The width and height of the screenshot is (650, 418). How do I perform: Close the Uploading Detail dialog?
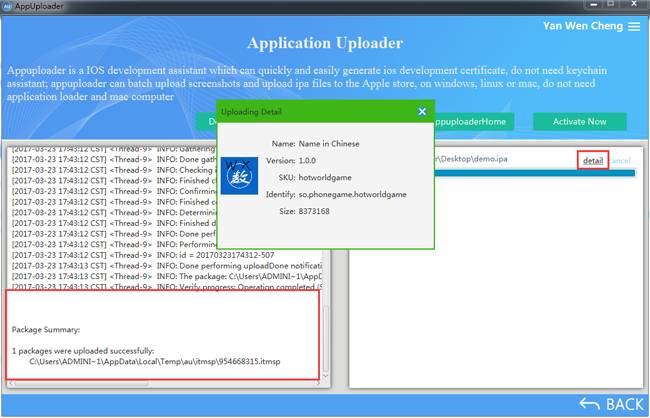(422, 112)
